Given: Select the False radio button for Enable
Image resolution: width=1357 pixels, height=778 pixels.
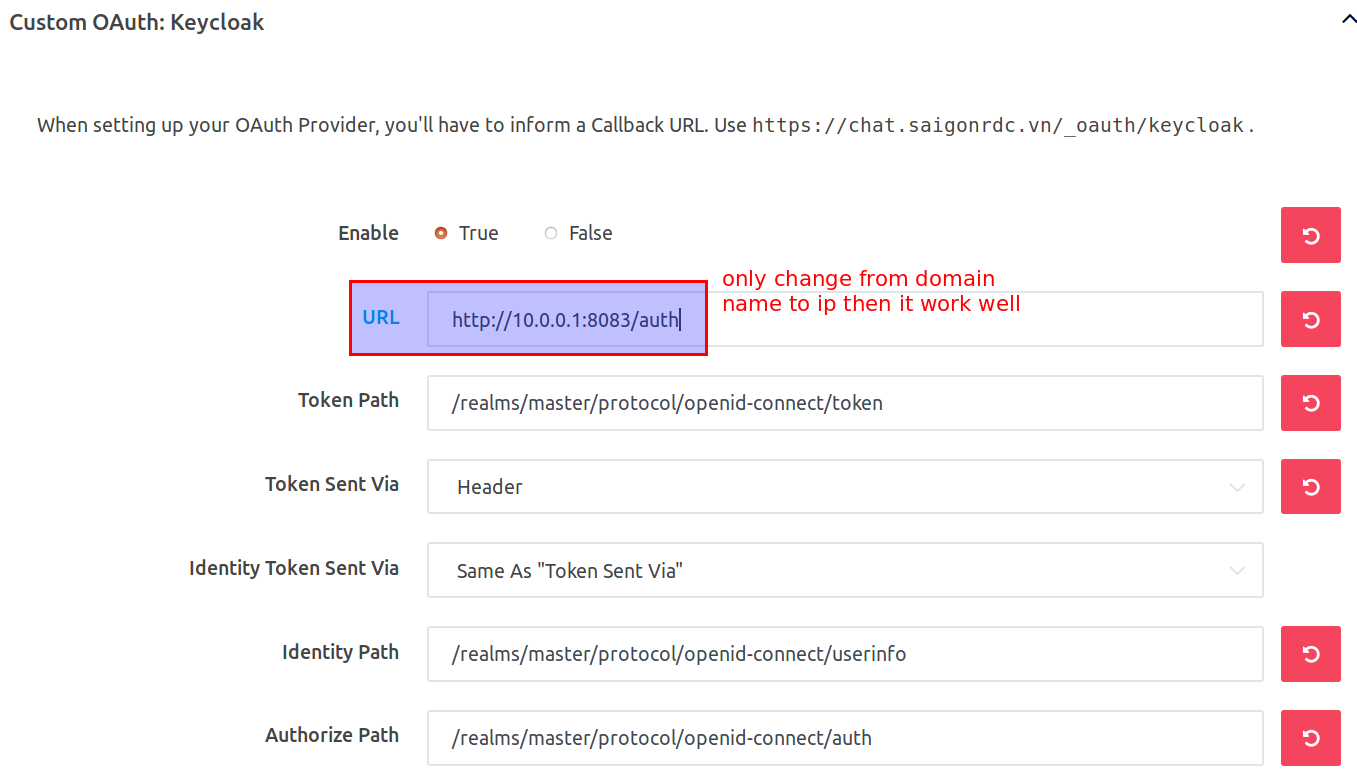Looking at the screenshot, I should pyautogui.click(x=550, y=232).
